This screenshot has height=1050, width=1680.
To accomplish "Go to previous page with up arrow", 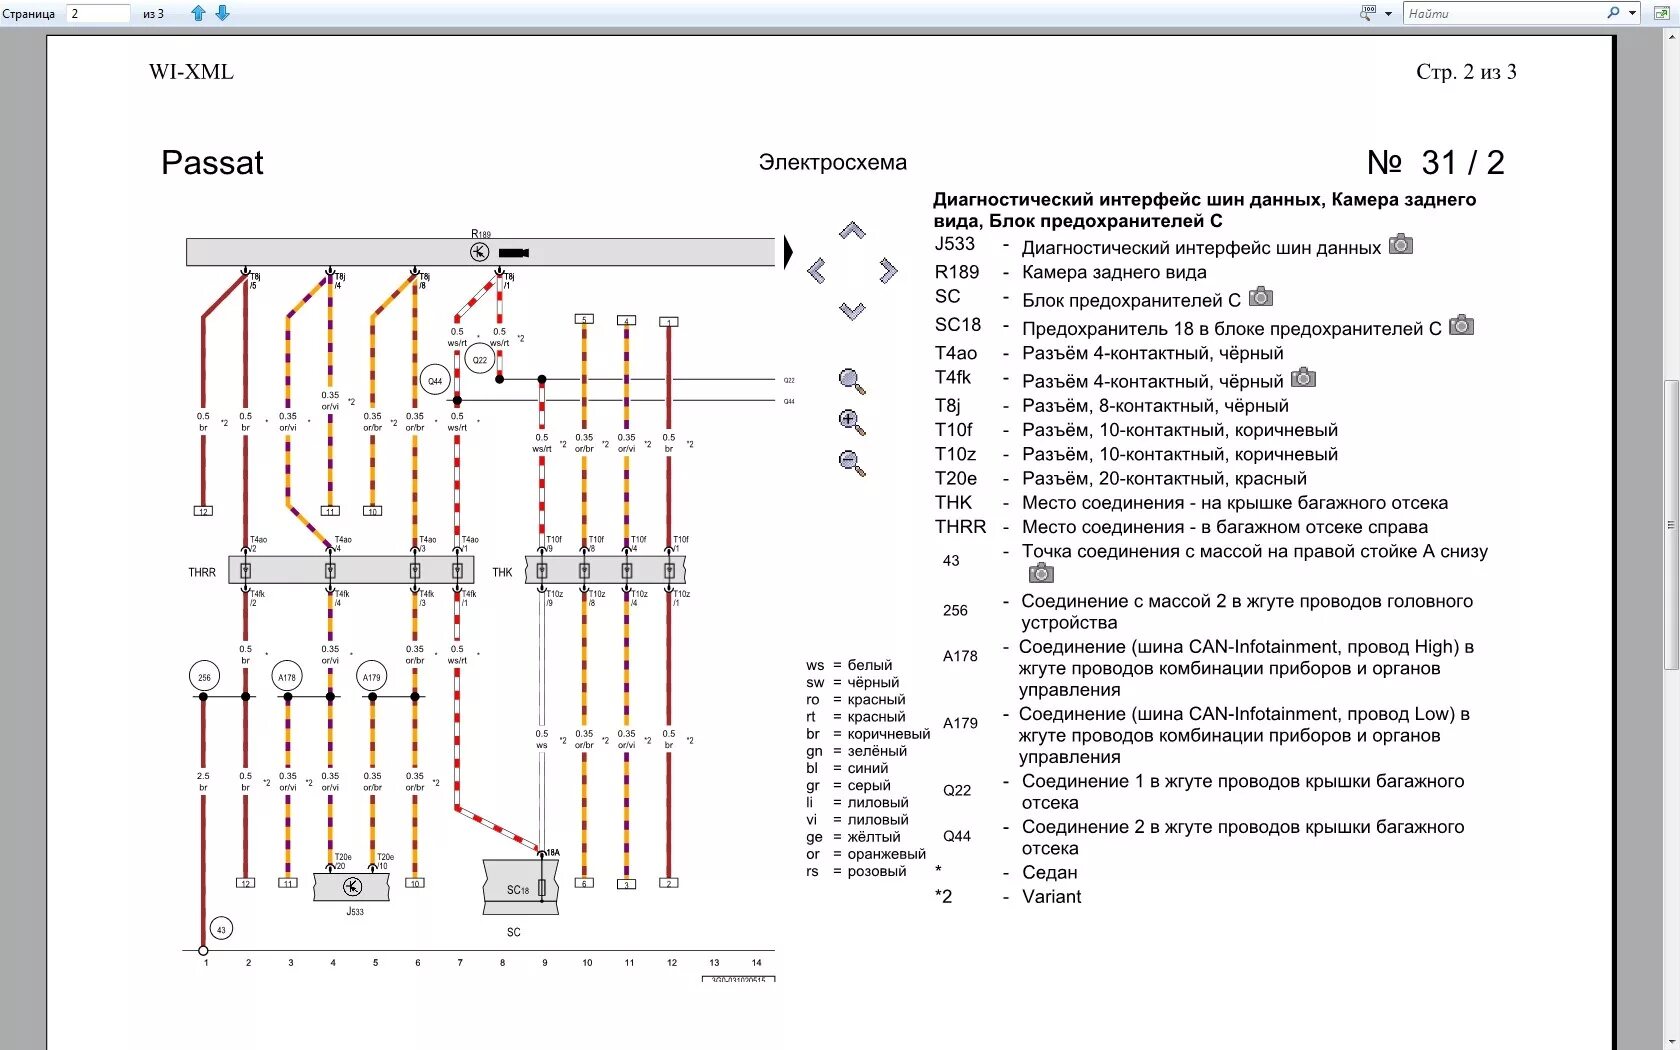I will pos(198,13).
